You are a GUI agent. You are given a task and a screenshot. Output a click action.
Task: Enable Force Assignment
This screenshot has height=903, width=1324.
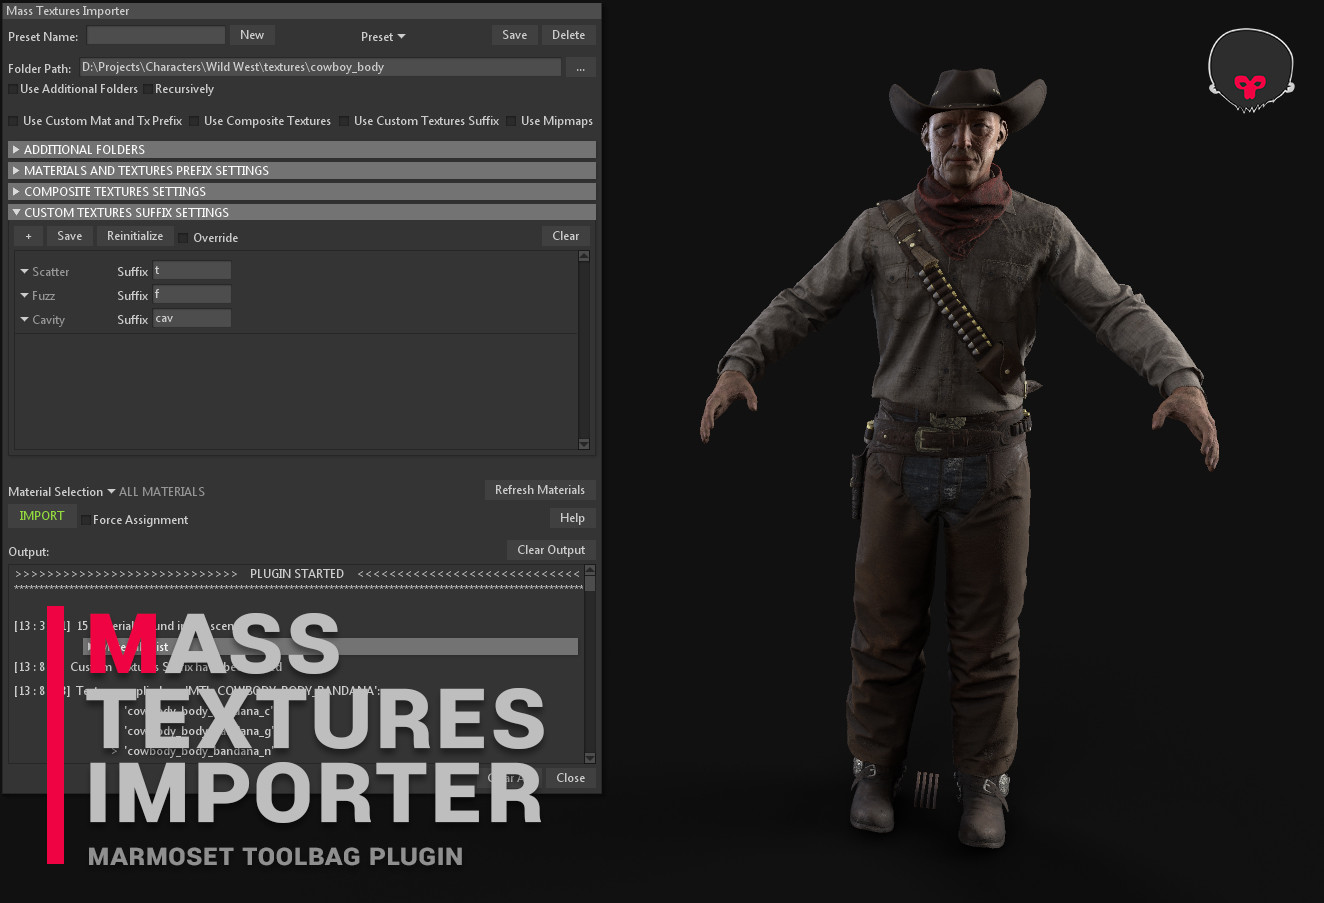(x=85, y=519)
